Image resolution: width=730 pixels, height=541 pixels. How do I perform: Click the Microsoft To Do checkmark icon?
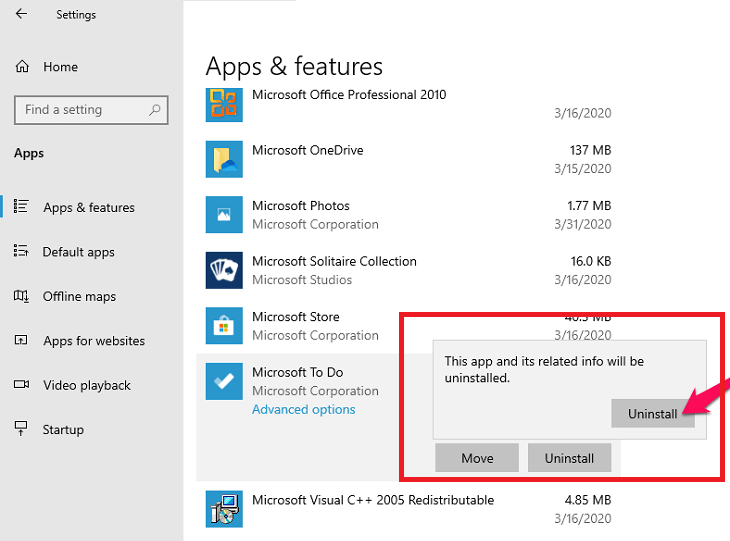click(x=224, y=381)
